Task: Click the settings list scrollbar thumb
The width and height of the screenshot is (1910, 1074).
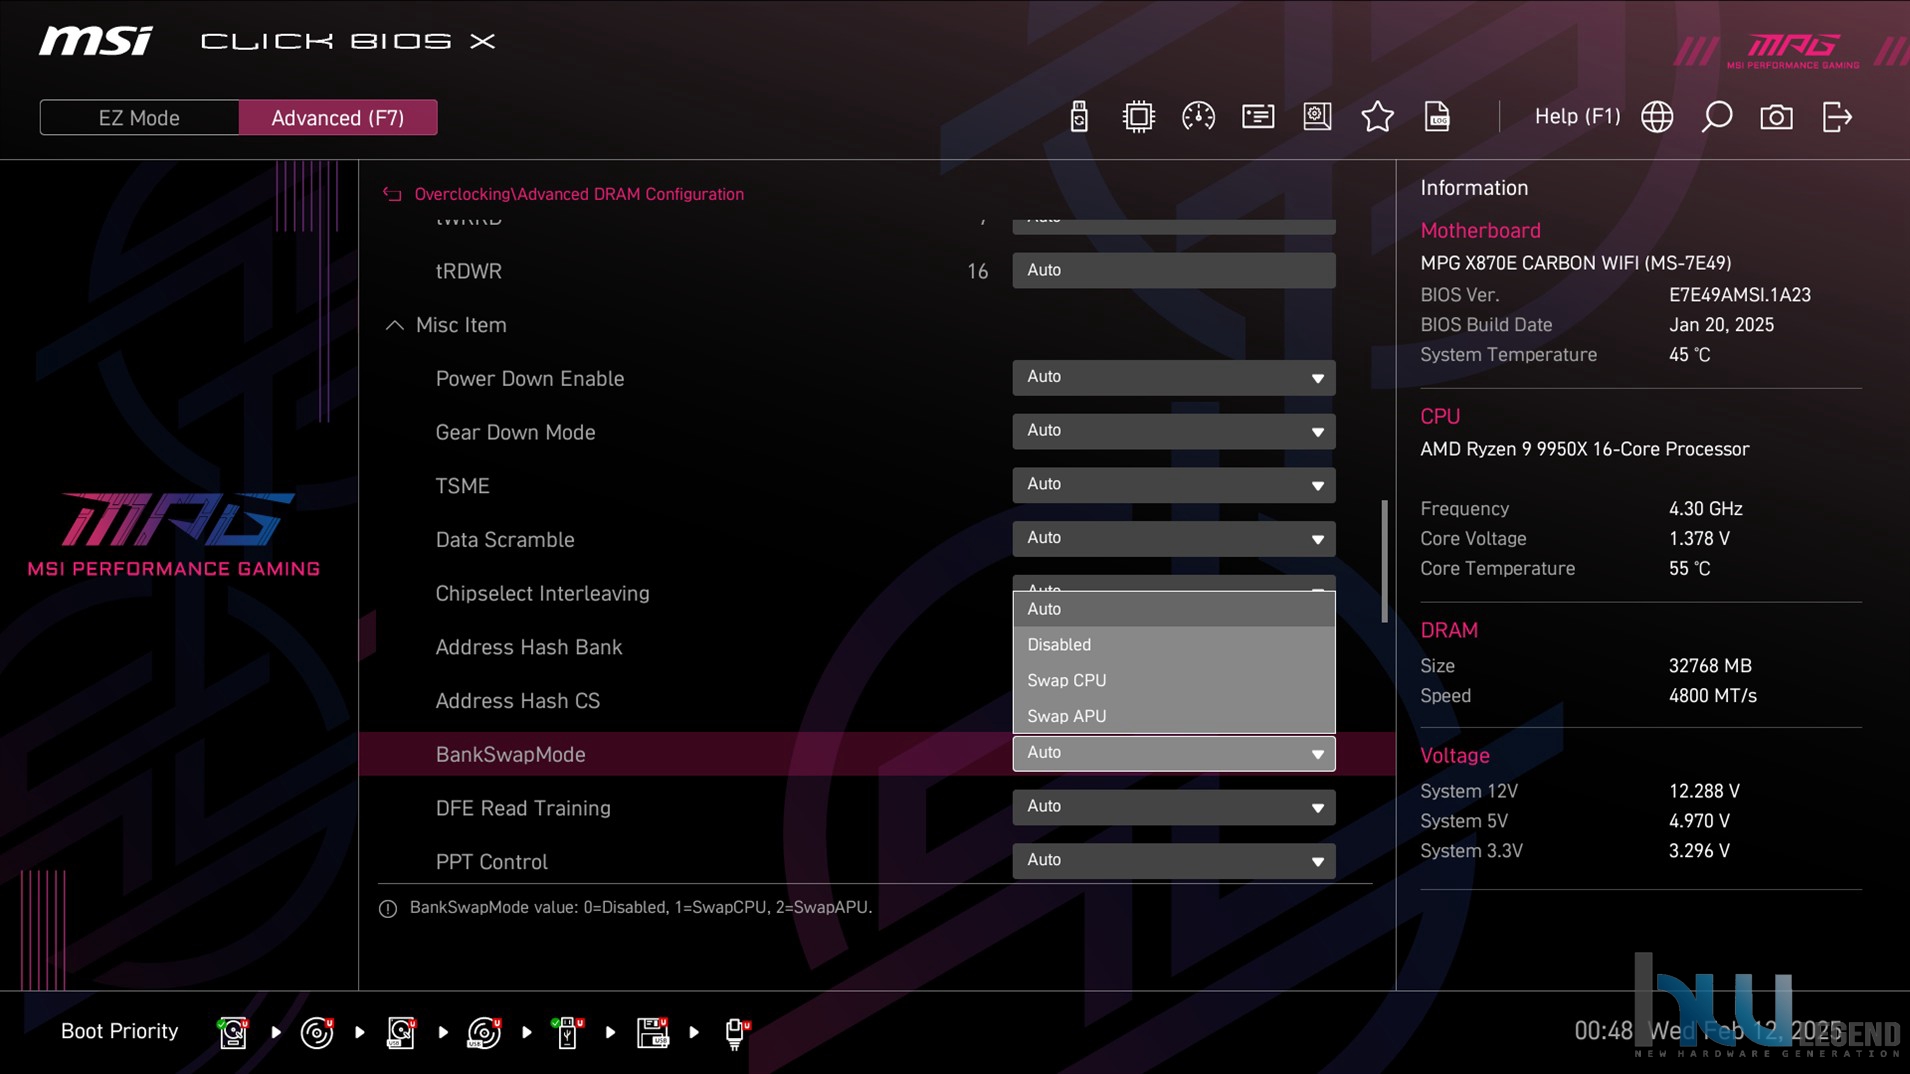Action: pyautogui.click(x=1384, y=561)
